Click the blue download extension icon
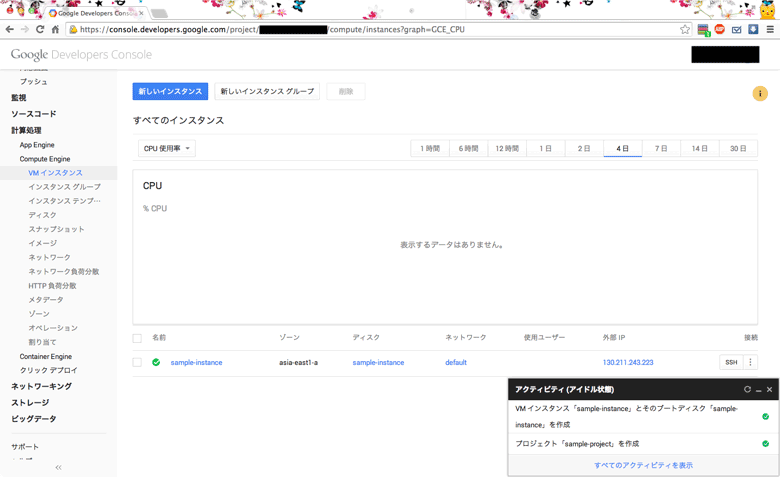This screenshot has height=477, width=780. [753, 29]
